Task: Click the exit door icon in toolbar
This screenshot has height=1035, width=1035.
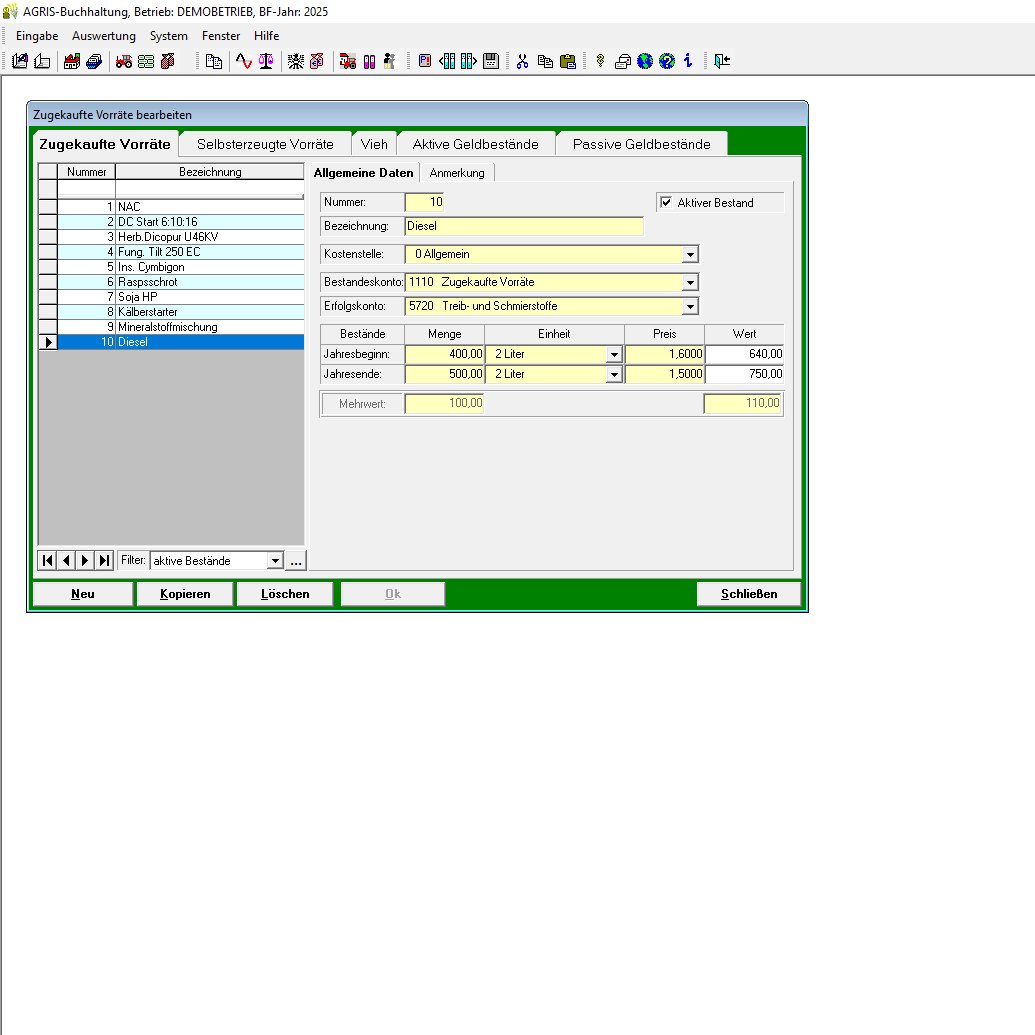Action: pyautogui.click(x=722, y=61)
